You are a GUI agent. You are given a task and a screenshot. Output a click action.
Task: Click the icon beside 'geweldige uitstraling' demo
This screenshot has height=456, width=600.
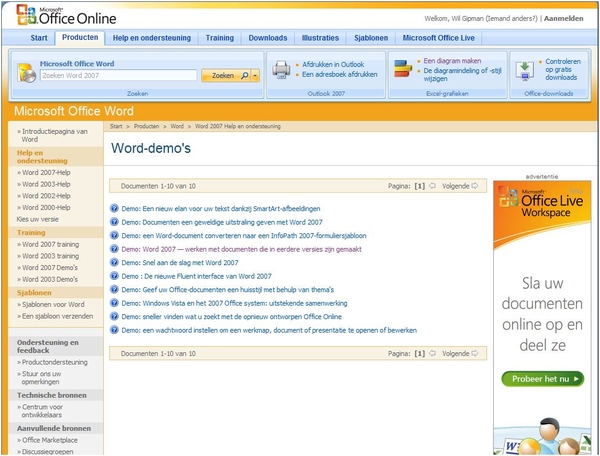click(x=114, y=221)
